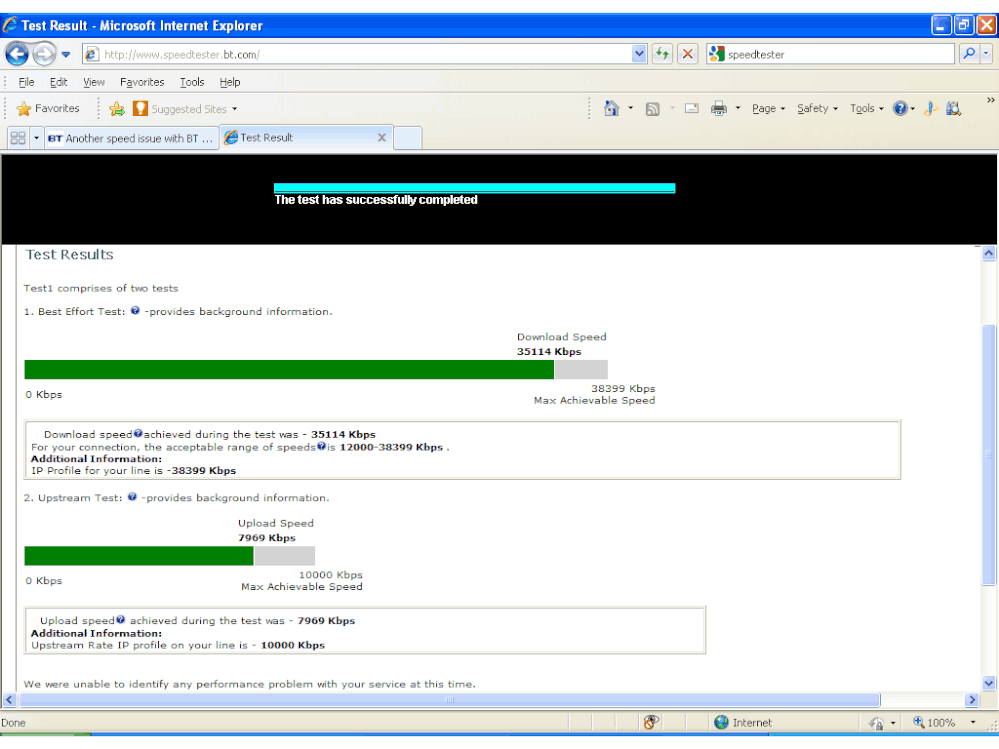The height and width of the screenshot is (749, 999).
Task: Click the browser Back arrow button
Action: (x=17, y=54)
